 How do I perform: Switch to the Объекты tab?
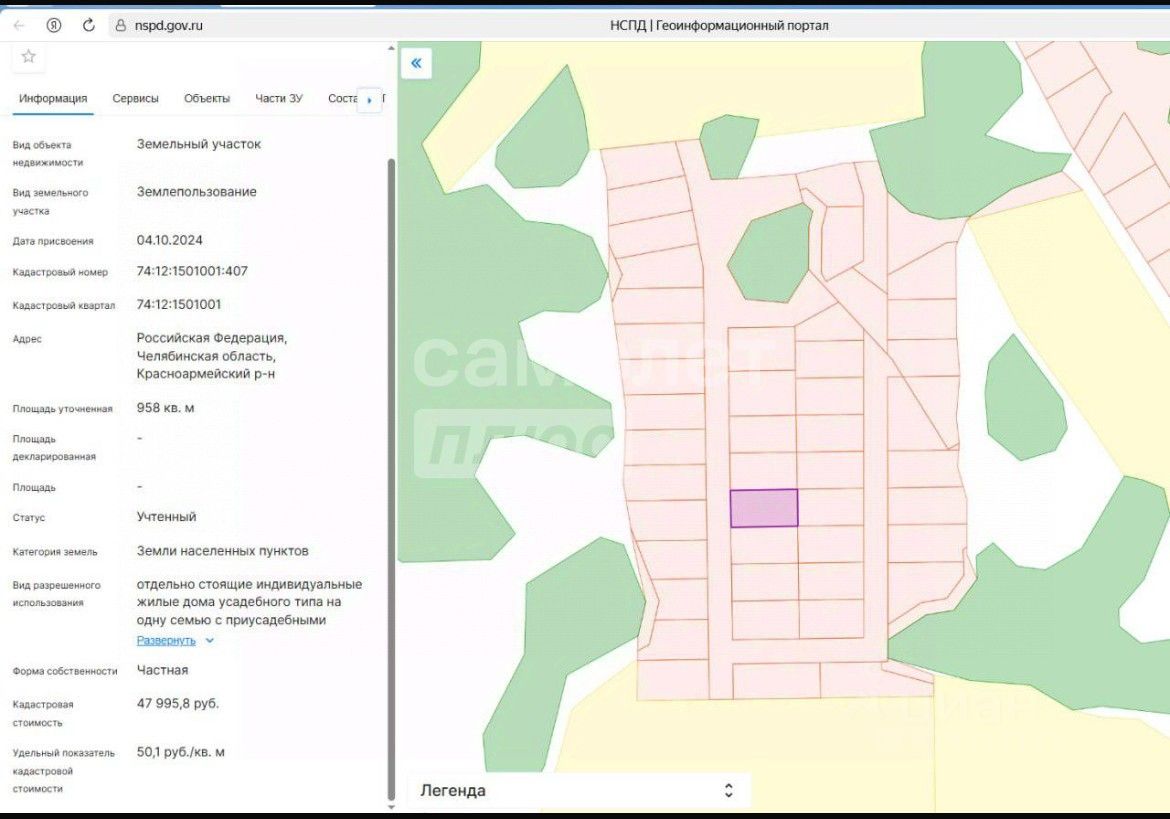(x=207, y=98)
